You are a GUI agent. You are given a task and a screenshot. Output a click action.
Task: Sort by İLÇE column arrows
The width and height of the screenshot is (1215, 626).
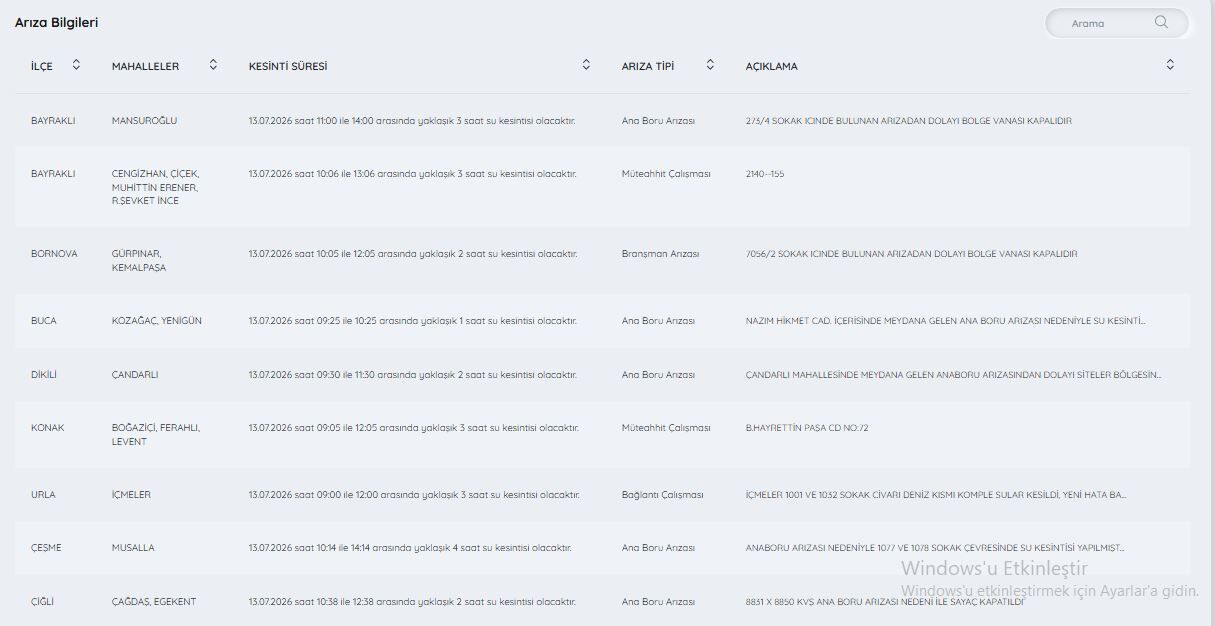(76, 65)
